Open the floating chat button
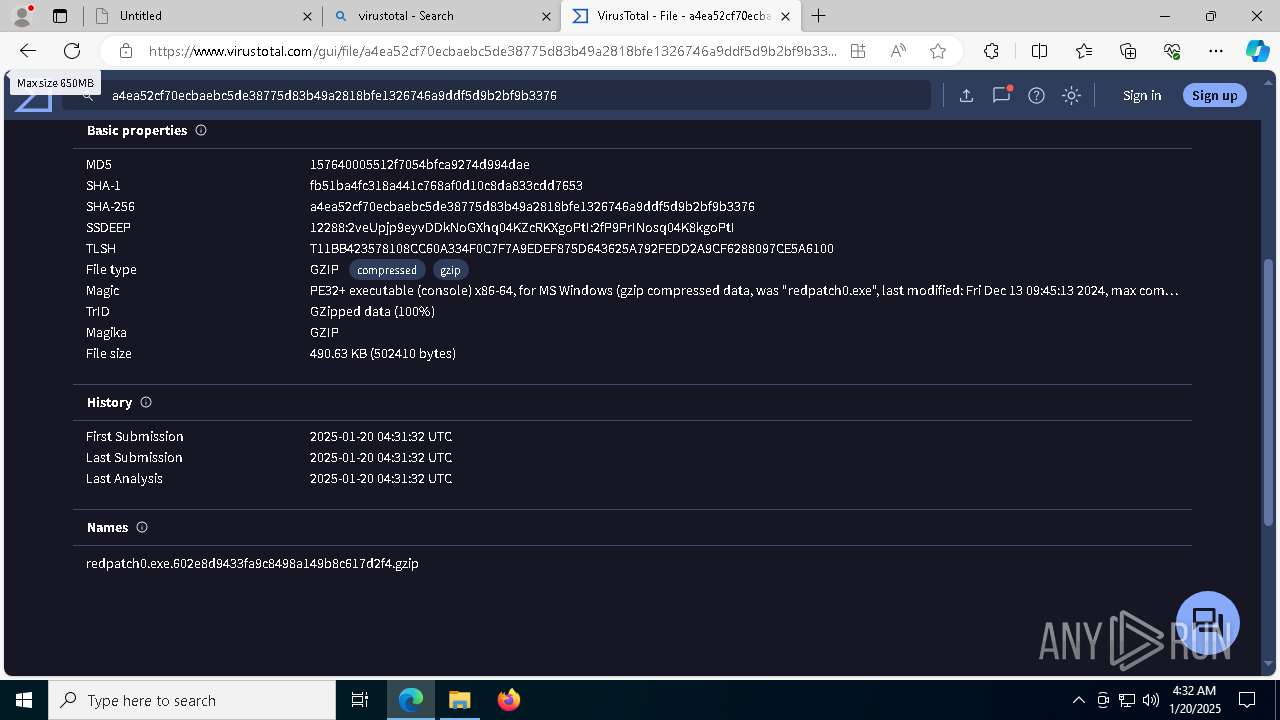The width and height of the screenshot is (1280, 720). (x=1208, y=623)
